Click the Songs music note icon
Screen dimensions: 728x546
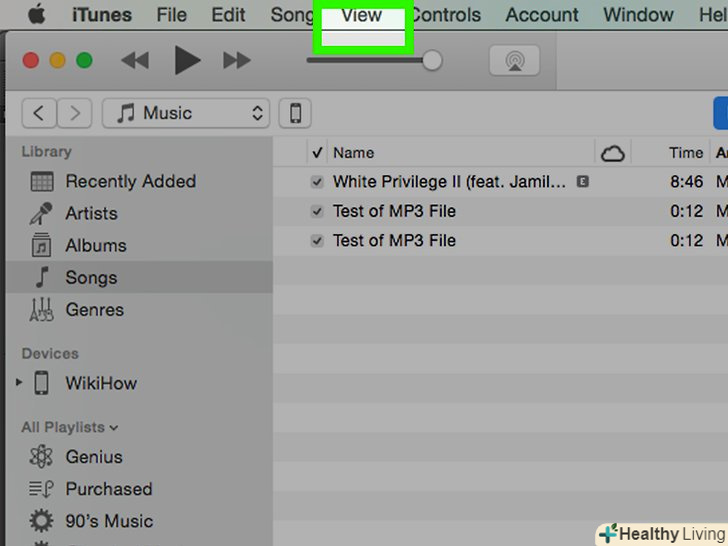(x=42, y=277)
